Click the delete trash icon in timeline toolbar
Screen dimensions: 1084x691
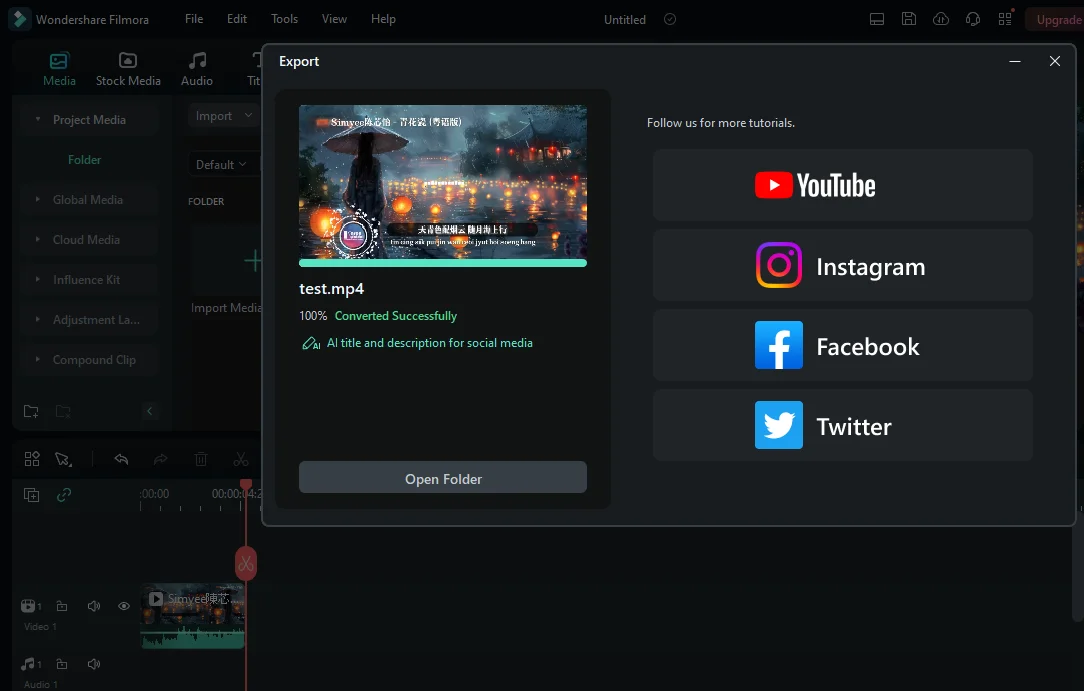click(x=200, y=459)
